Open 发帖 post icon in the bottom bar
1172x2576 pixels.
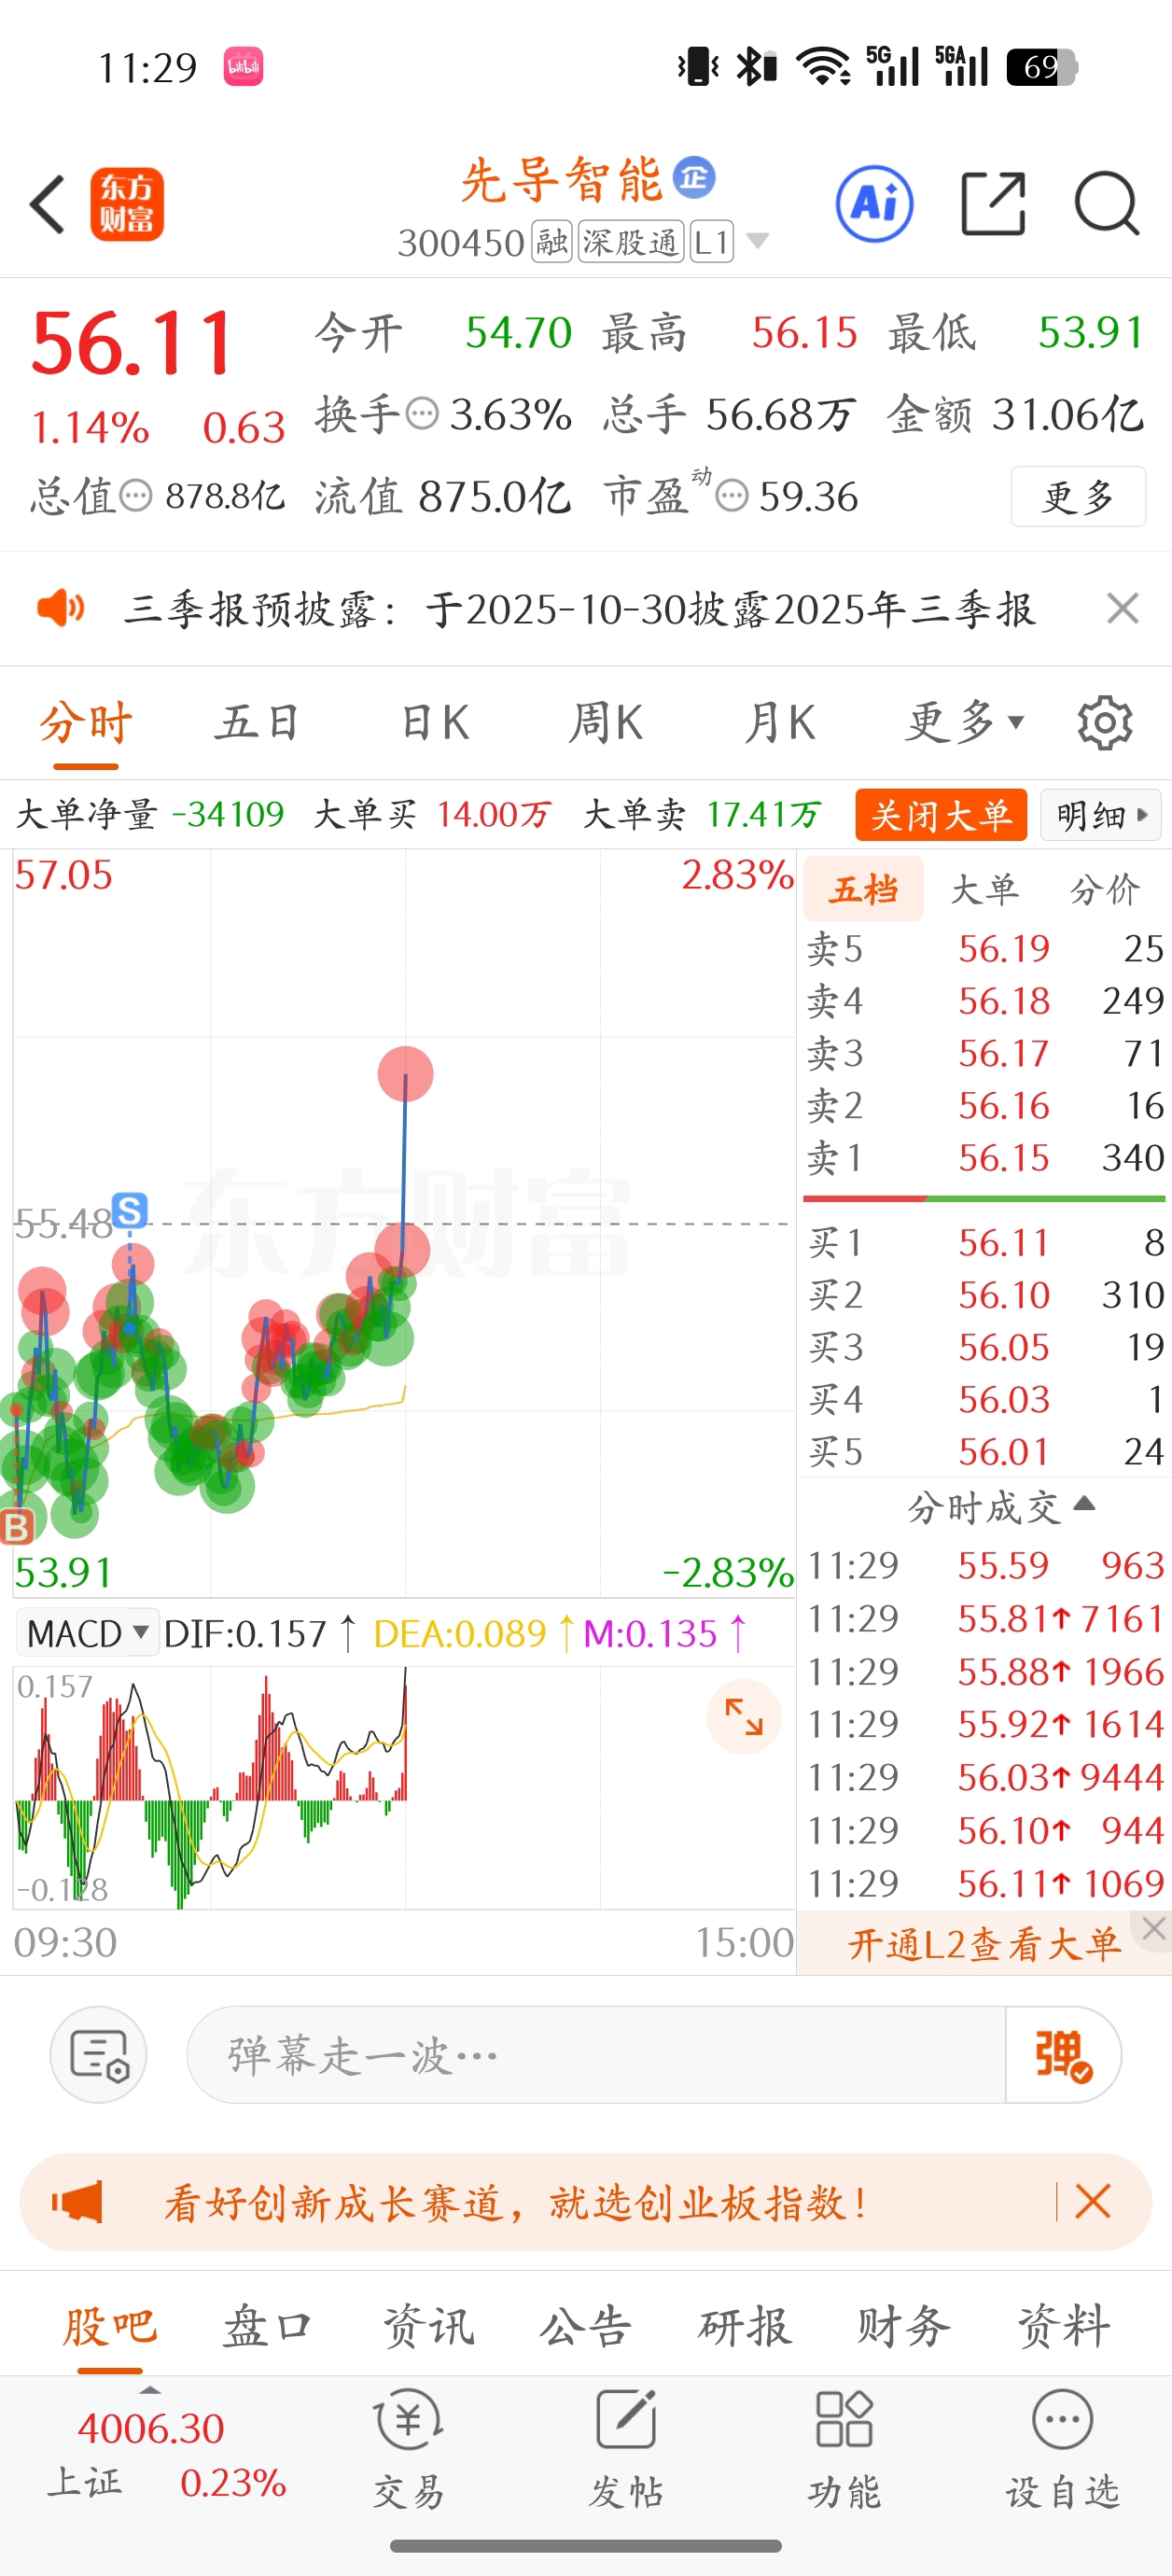click(x=626, y=2450)
